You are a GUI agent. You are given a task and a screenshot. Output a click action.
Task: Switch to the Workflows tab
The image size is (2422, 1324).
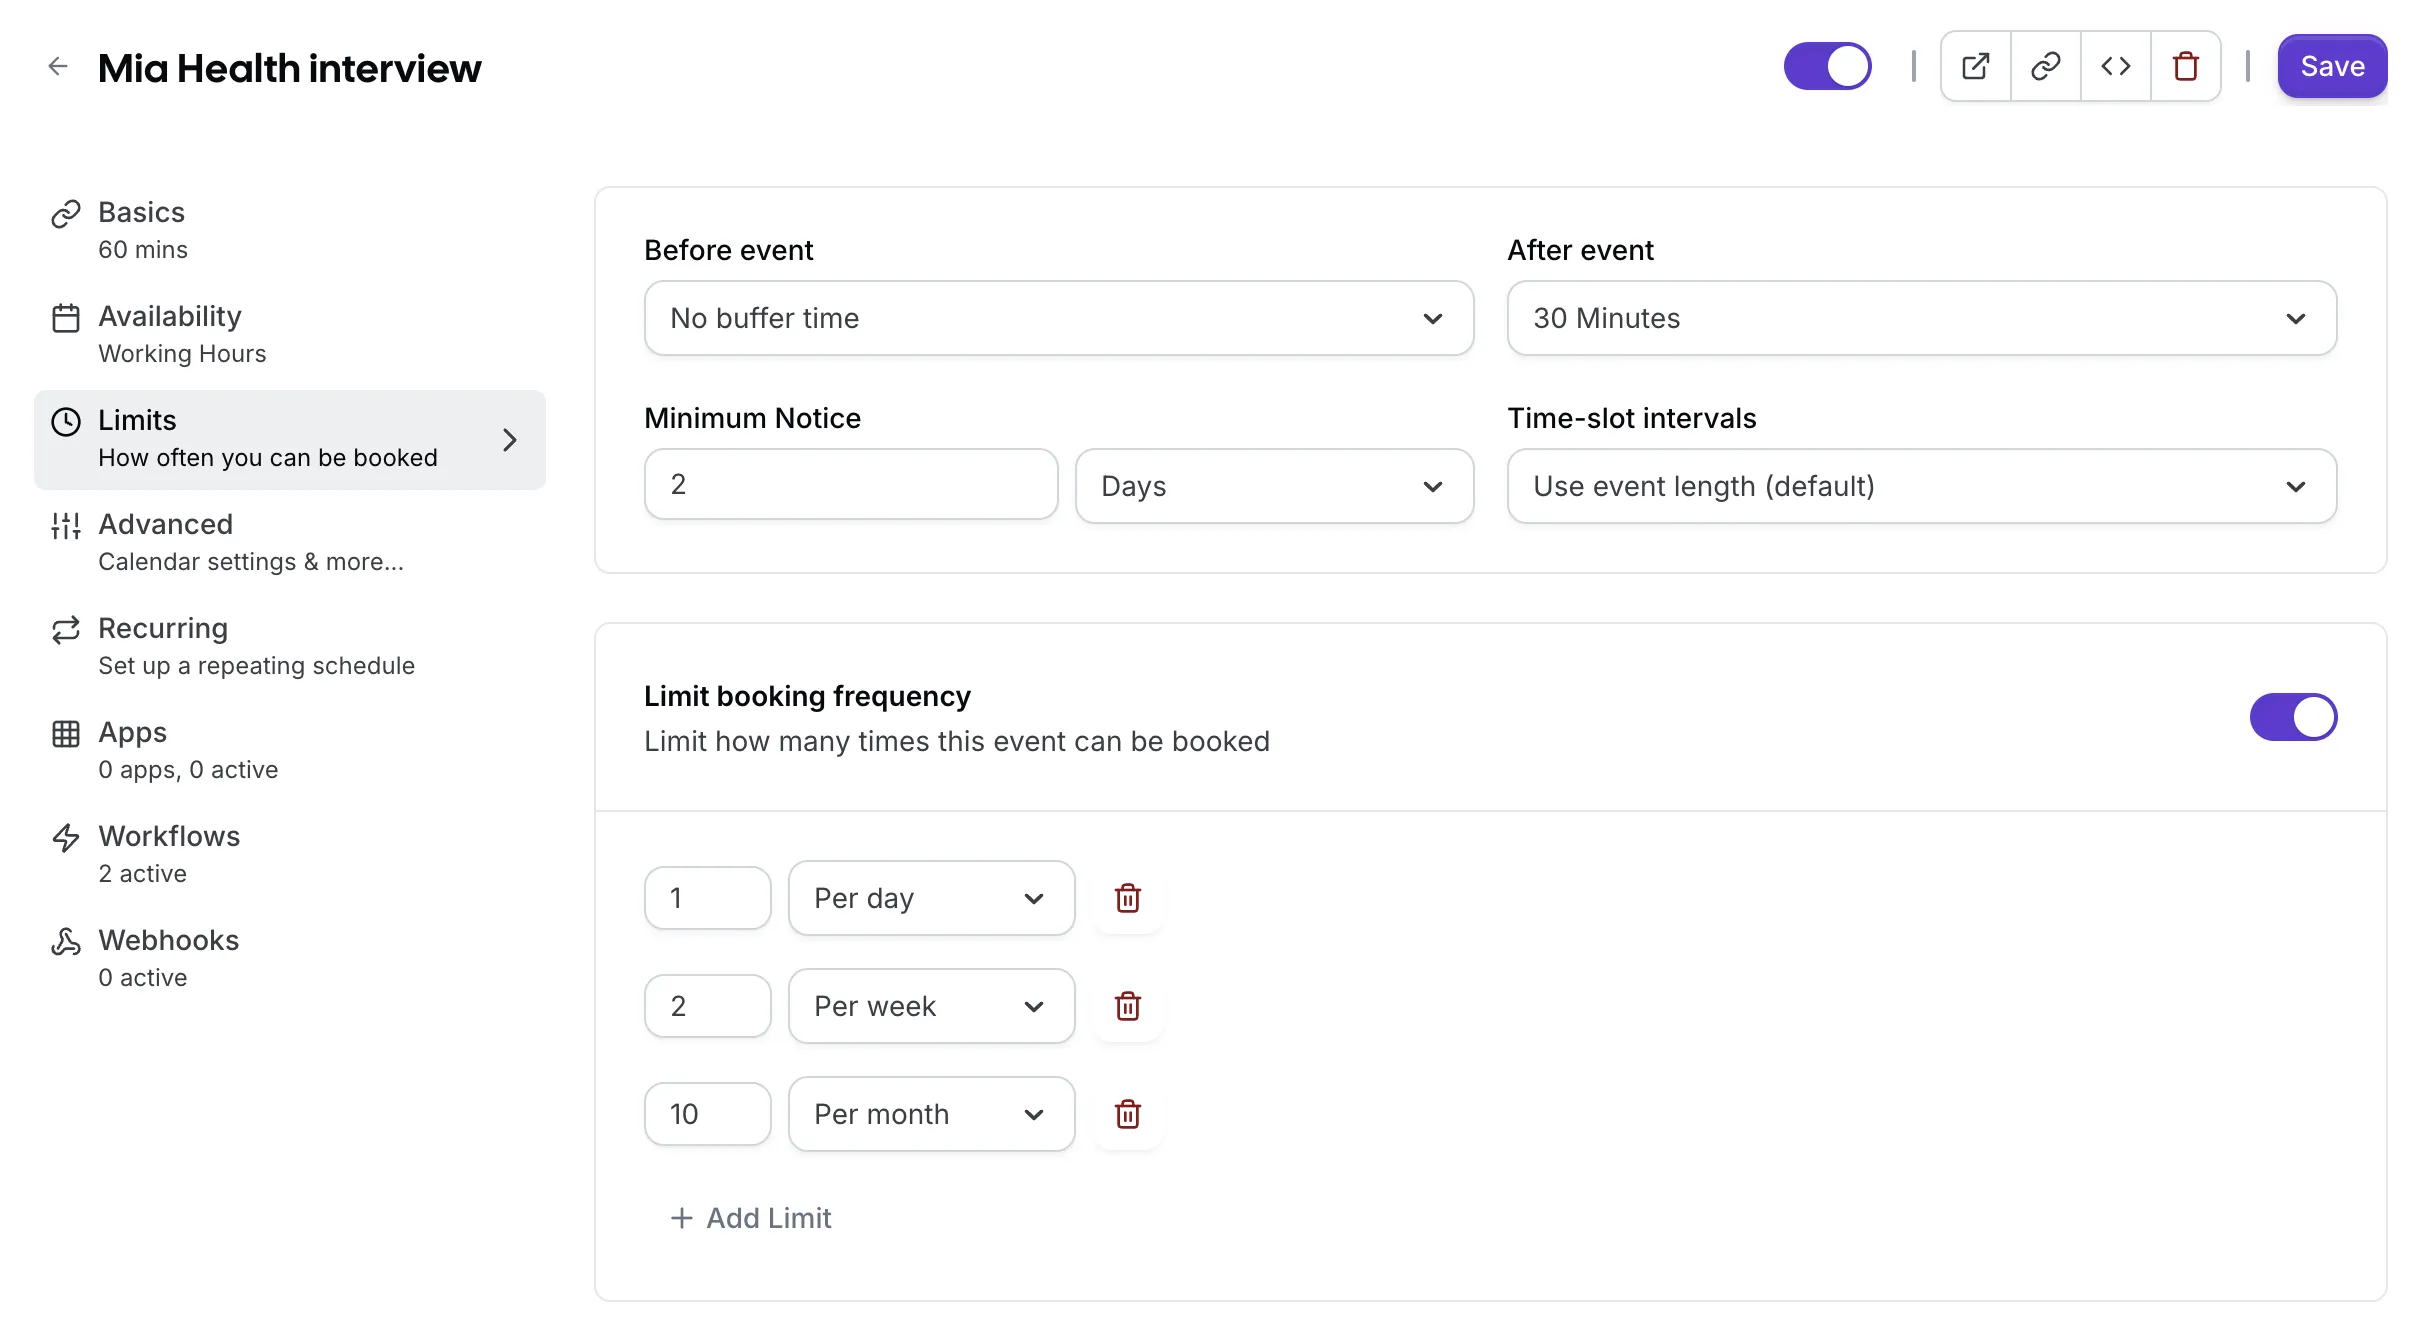coord(169,854)
